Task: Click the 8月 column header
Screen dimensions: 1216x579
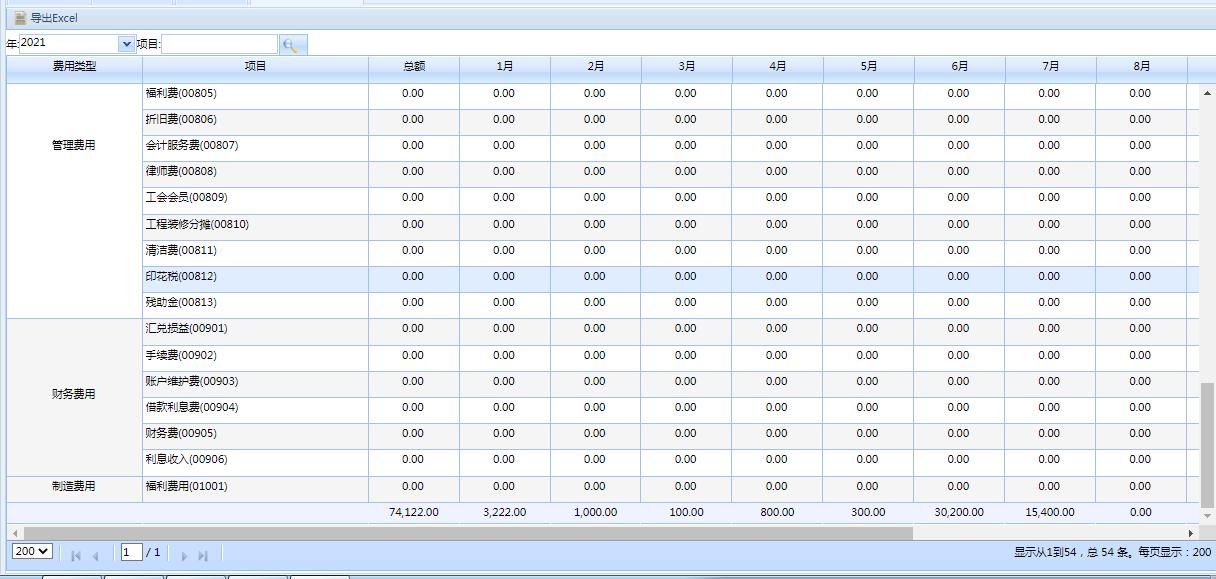Action: [1142, 67]
